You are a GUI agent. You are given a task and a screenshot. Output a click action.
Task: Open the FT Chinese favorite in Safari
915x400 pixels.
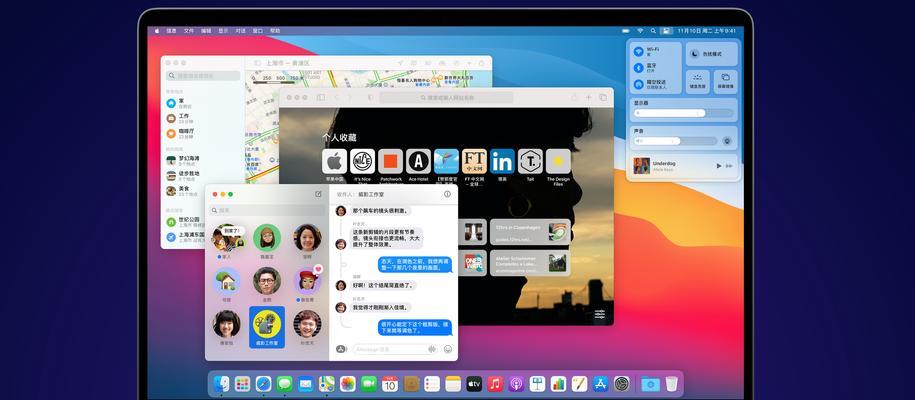(x=474, y=161)
